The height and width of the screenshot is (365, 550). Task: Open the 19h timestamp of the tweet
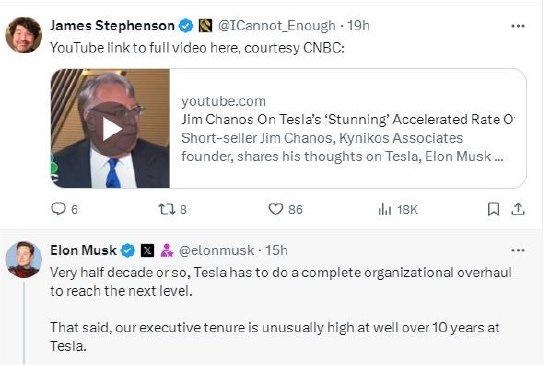[x=358, y=26]
